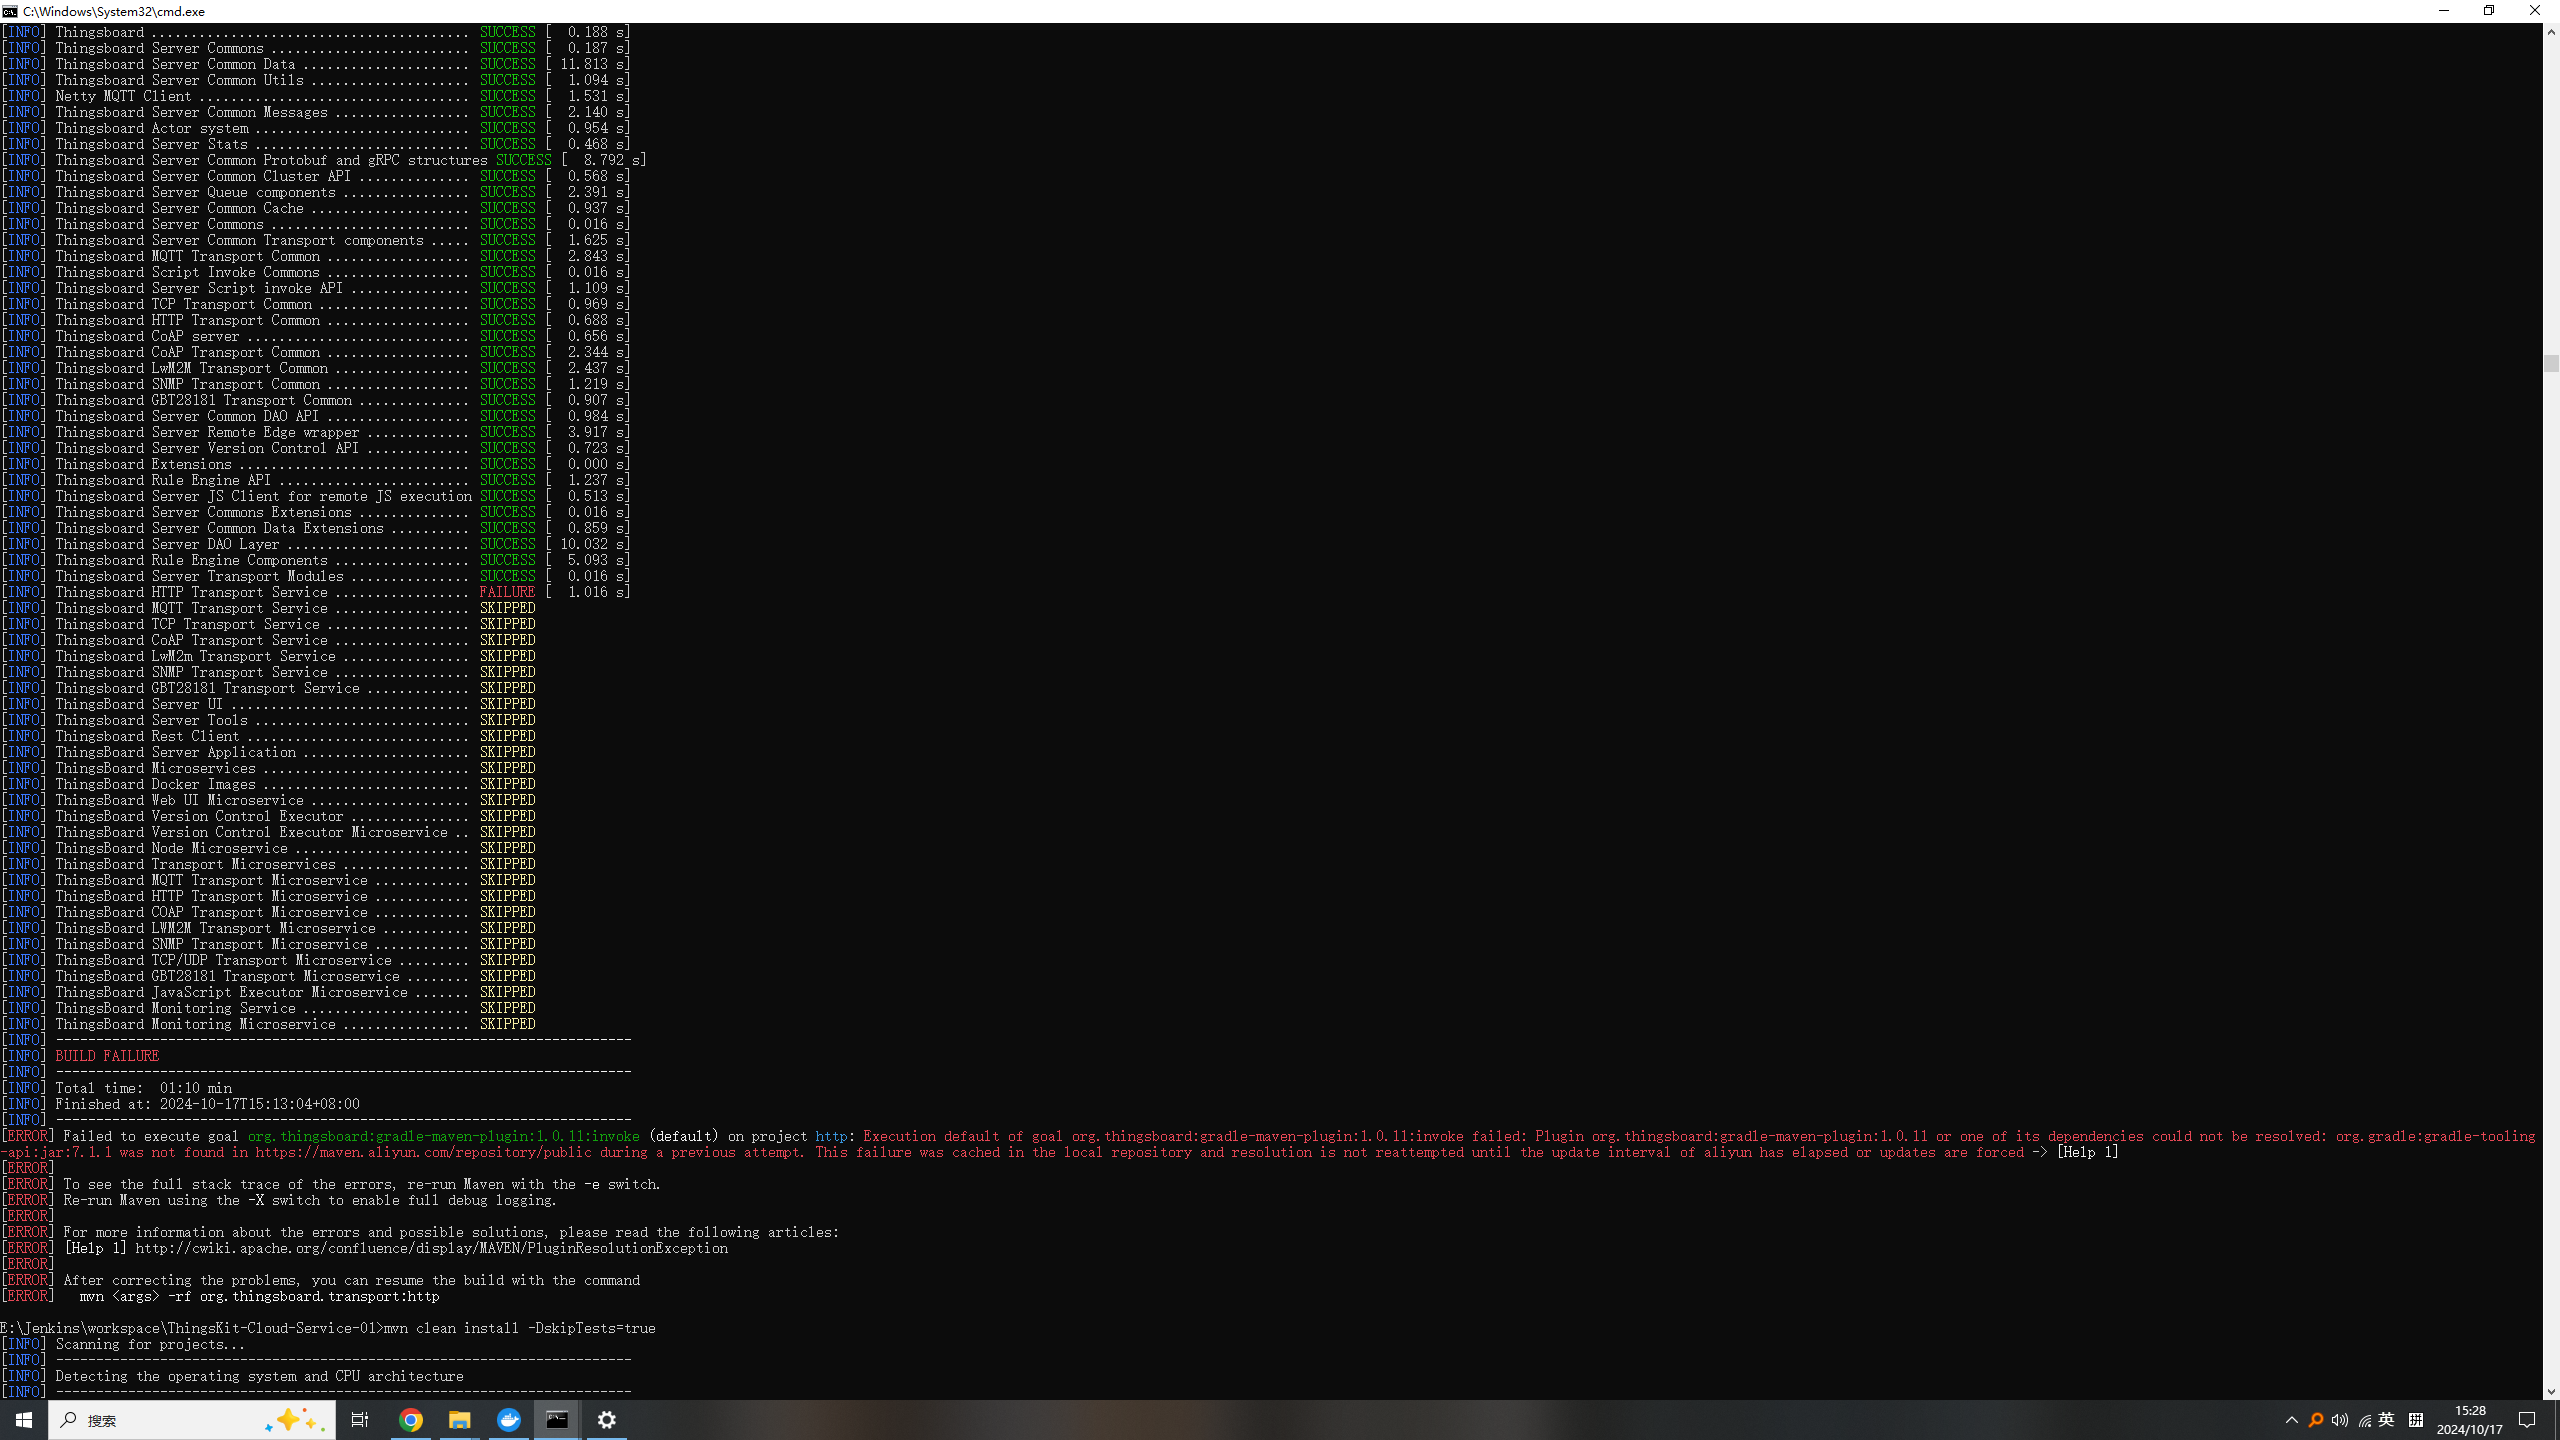The image size is (2560, 1440).
Task: Click the console scrollbar thumb
Action: click(x=2551, y=363)
